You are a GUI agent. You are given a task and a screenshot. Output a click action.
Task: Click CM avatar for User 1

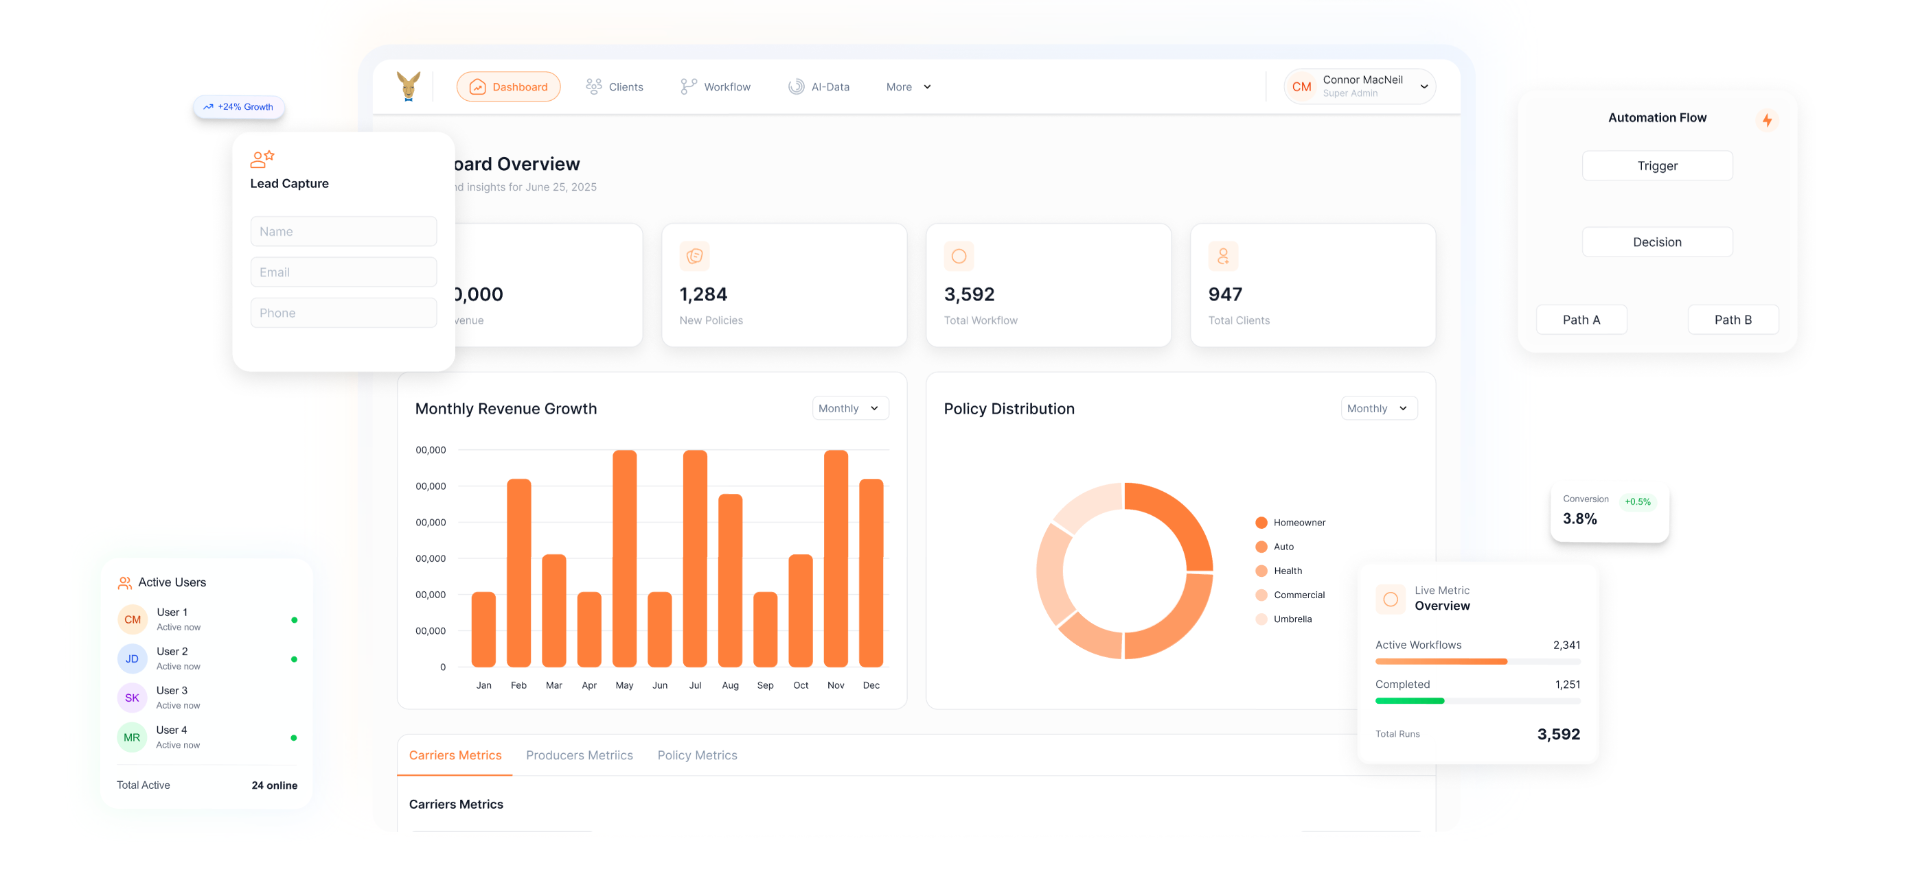point(132,620)
